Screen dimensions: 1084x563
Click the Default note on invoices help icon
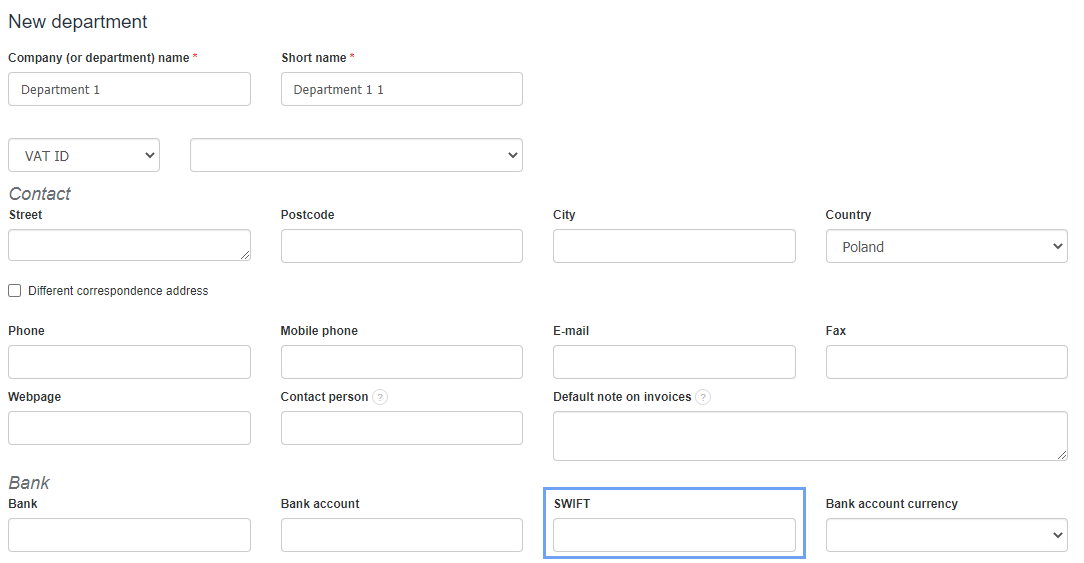click(x=703, y=397)
